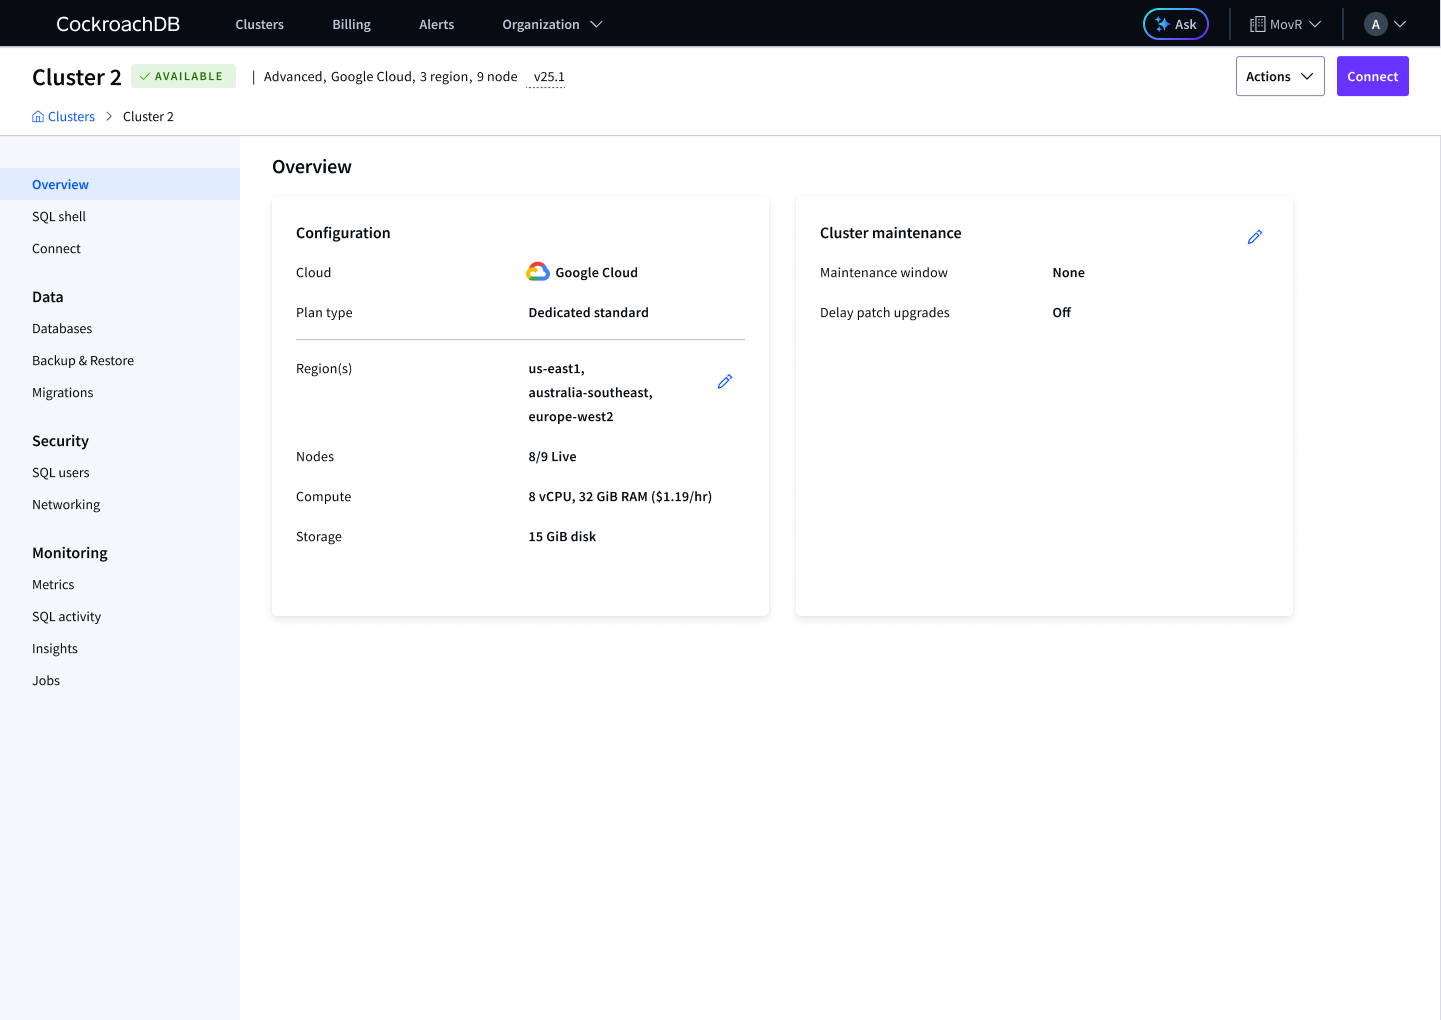
Task: Open the Alerts page
Action: [437, 24]
